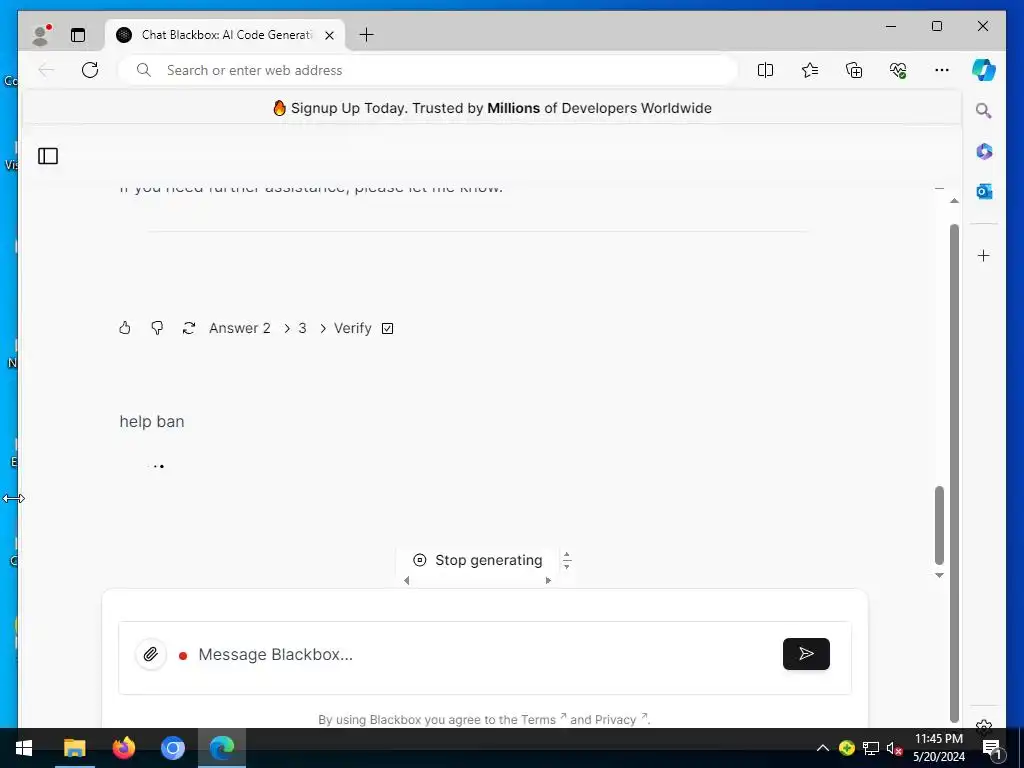Open the Outlook sidebar icon
Image resolution: width=1024 pixels, height=768 pixels.
tap(984, 191)
